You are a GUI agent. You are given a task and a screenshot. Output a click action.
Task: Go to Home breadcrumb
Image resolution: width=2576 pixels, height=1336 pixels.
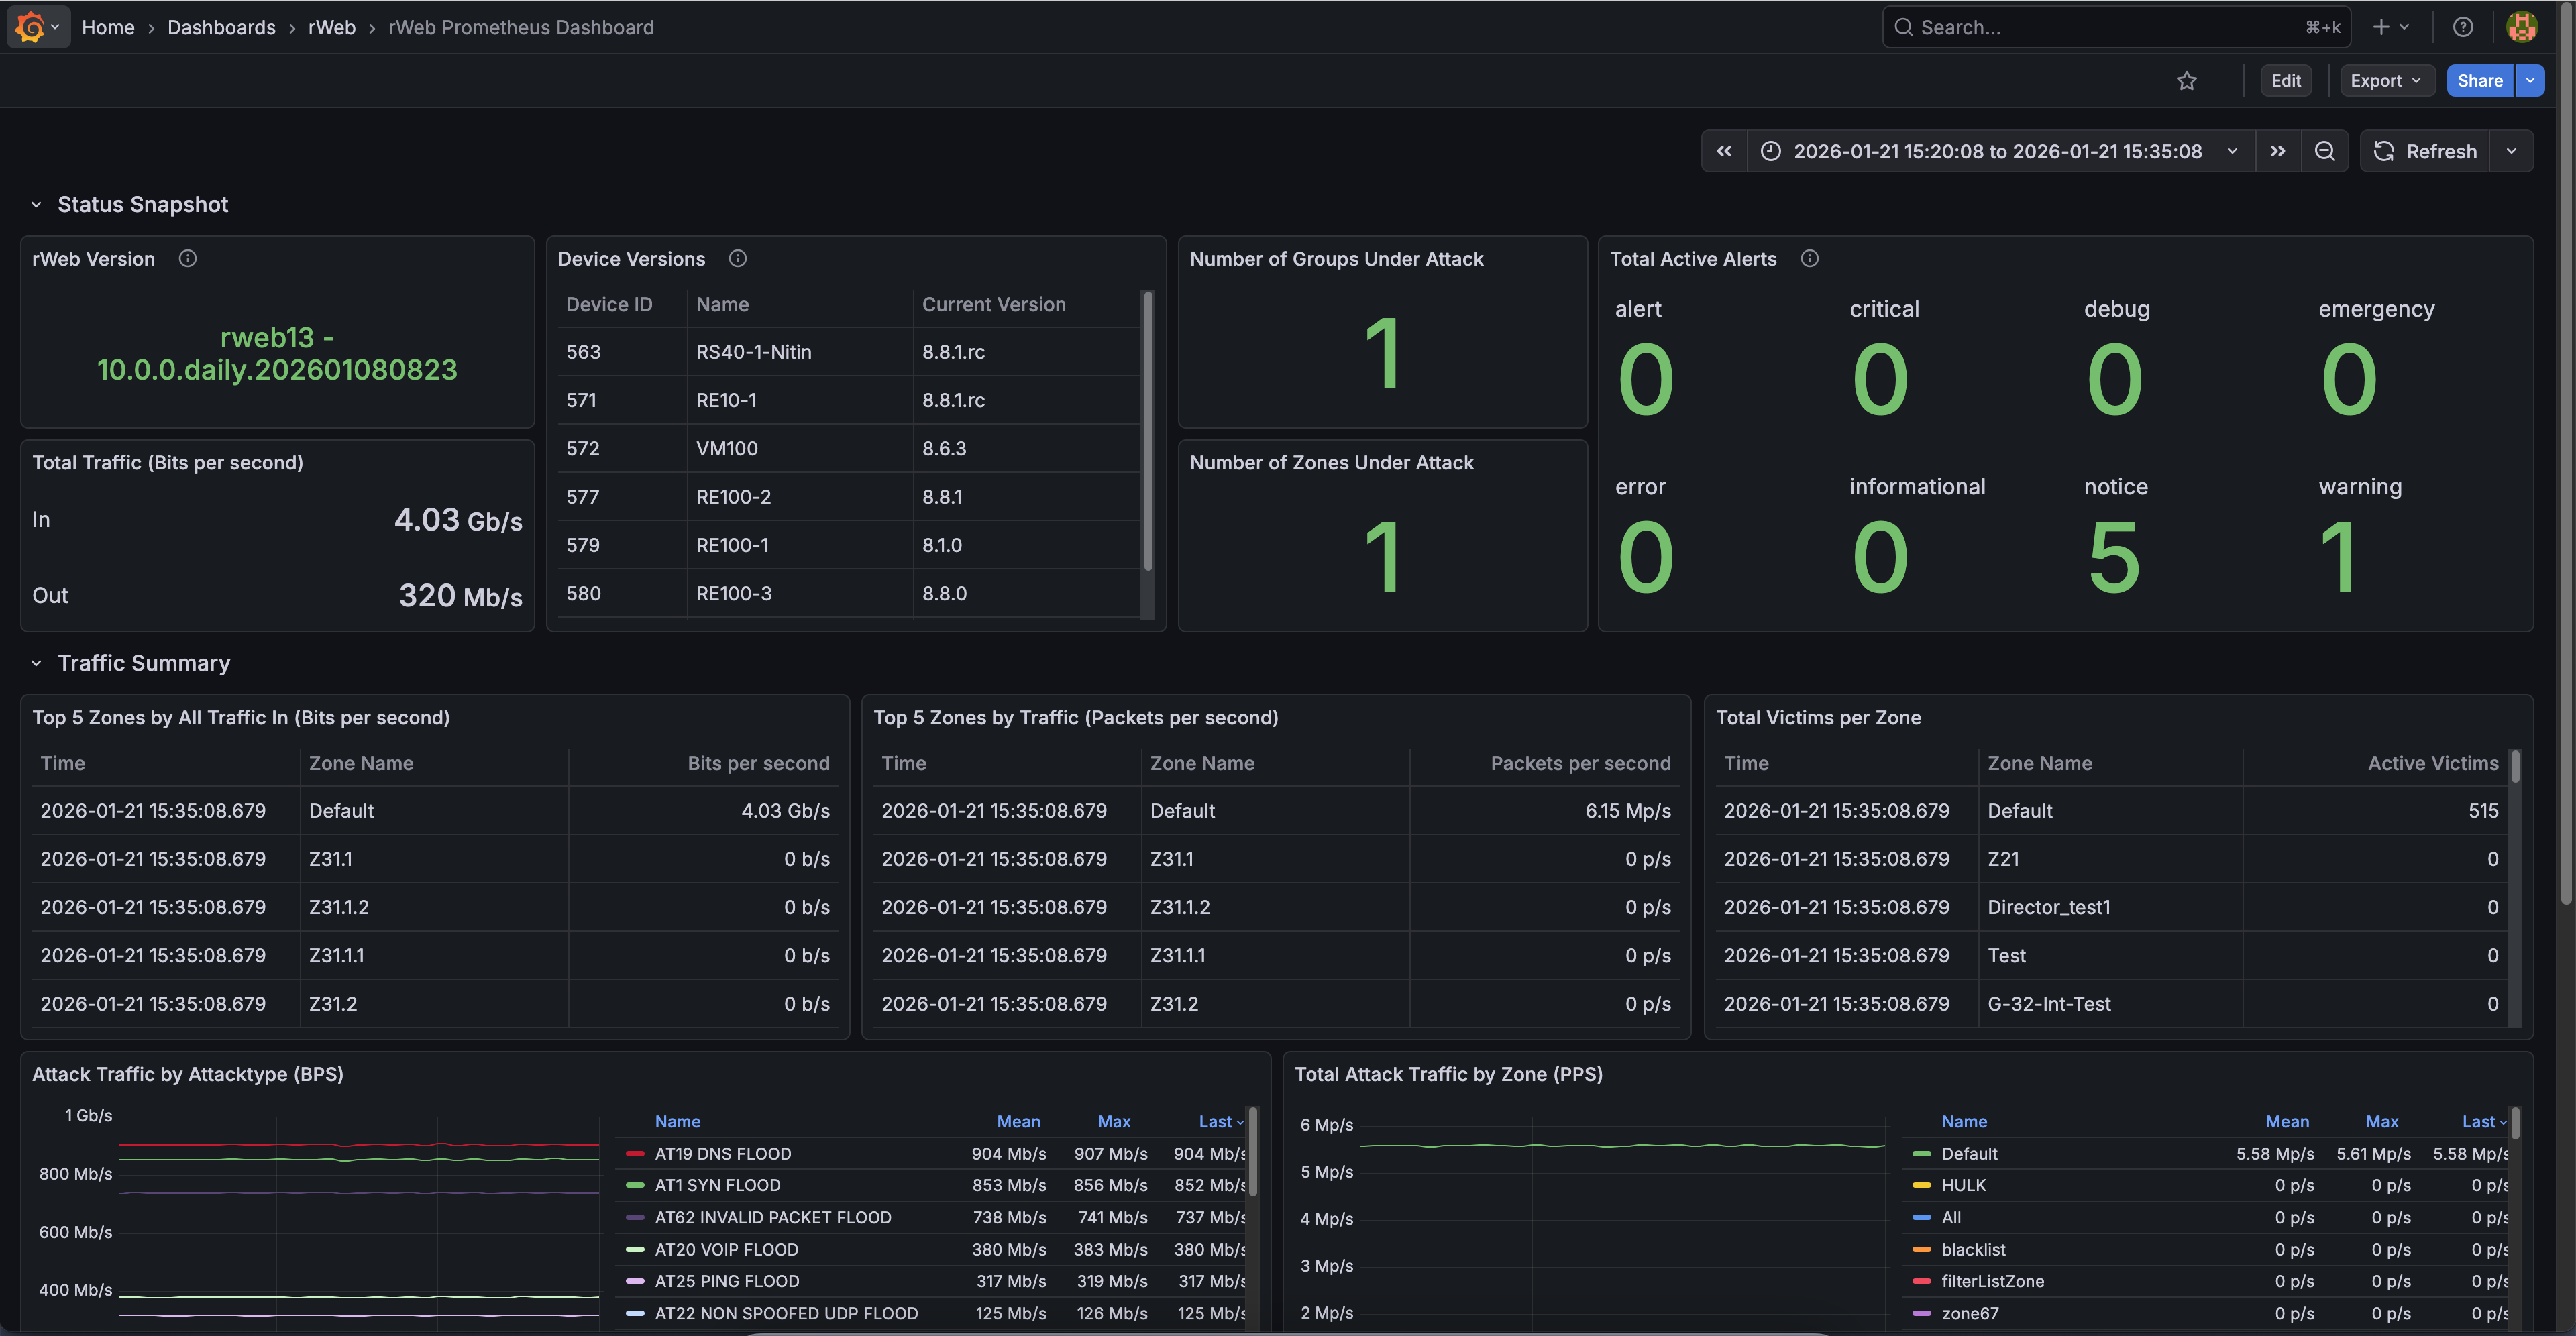108,27
